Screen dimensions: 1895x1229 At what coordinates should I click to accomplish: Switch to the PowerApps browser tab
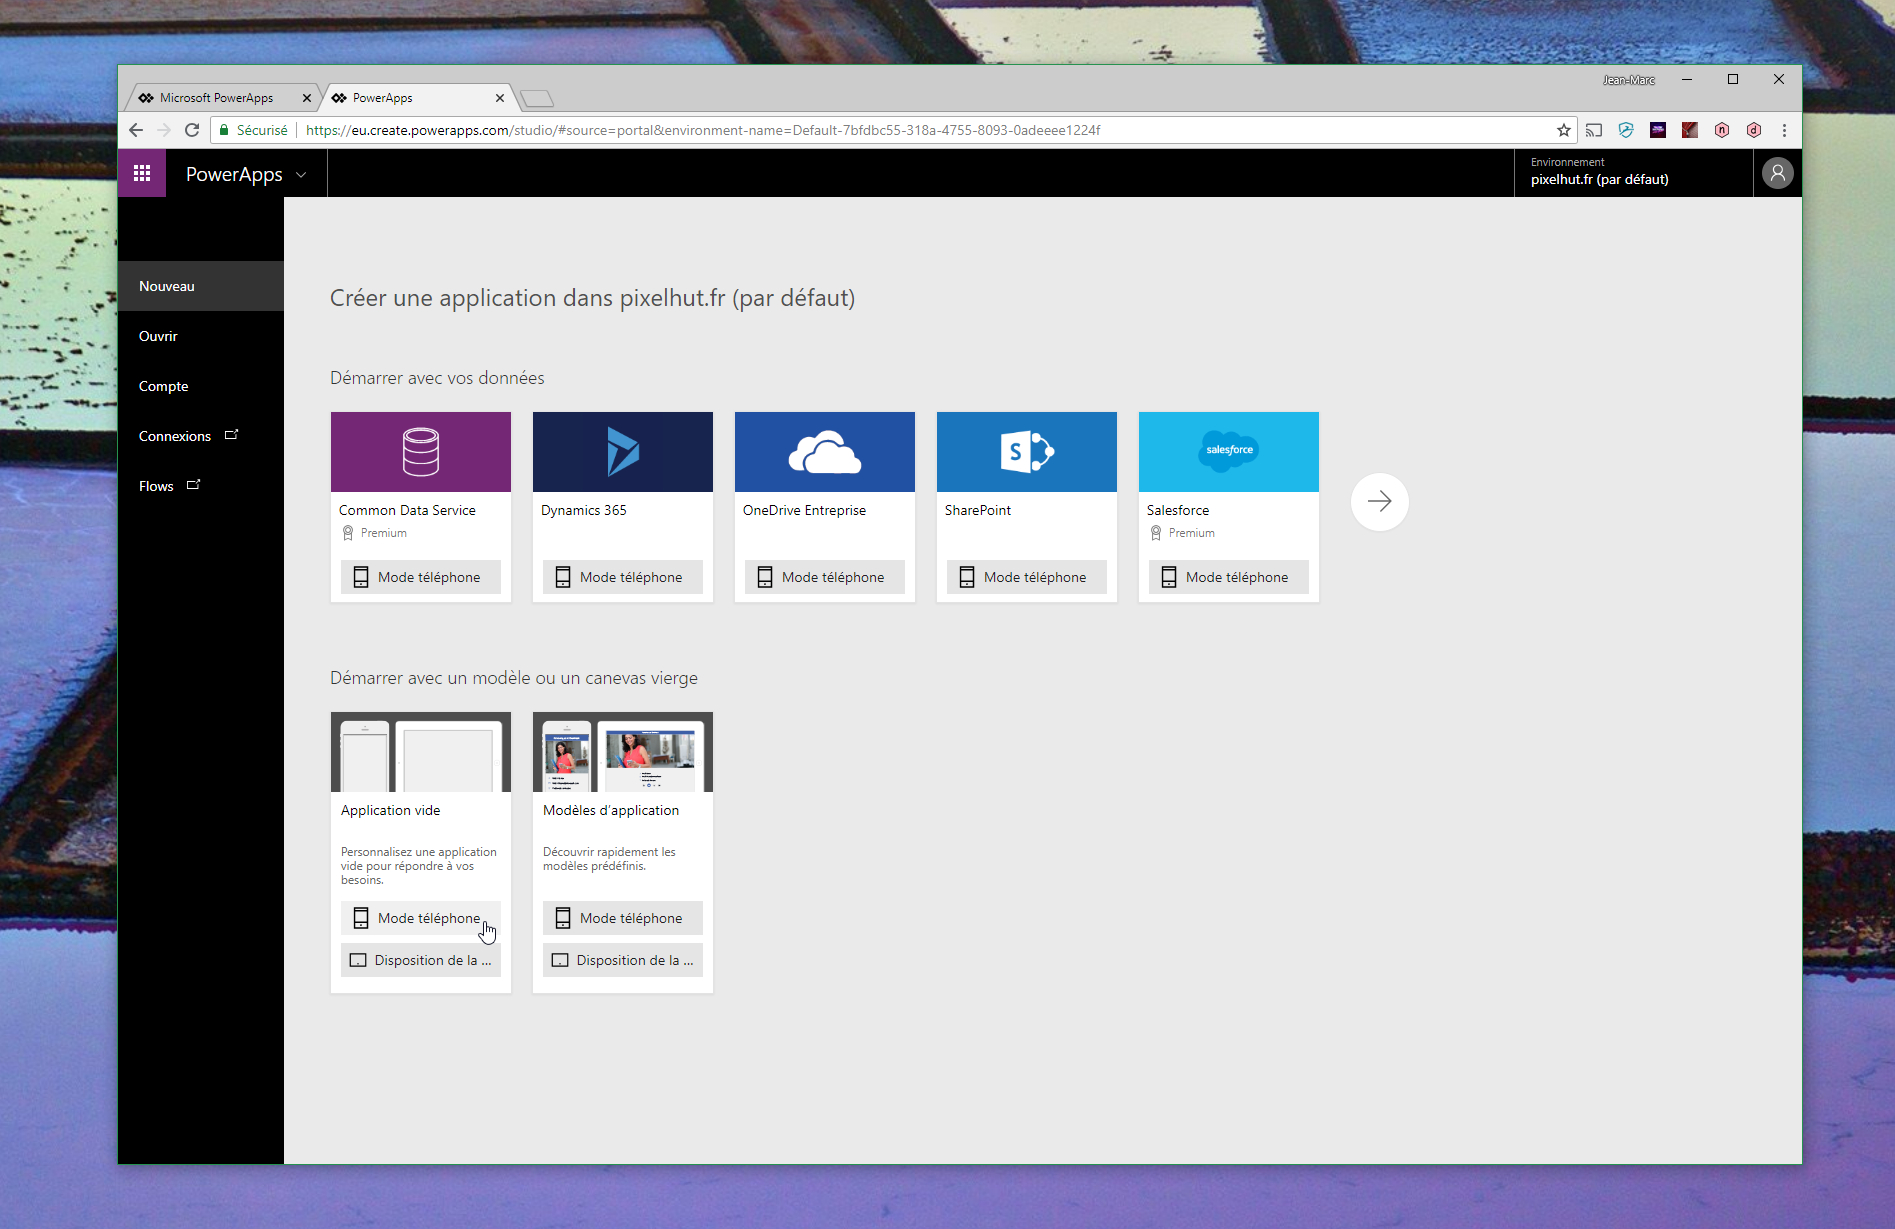tap(418, 98)
